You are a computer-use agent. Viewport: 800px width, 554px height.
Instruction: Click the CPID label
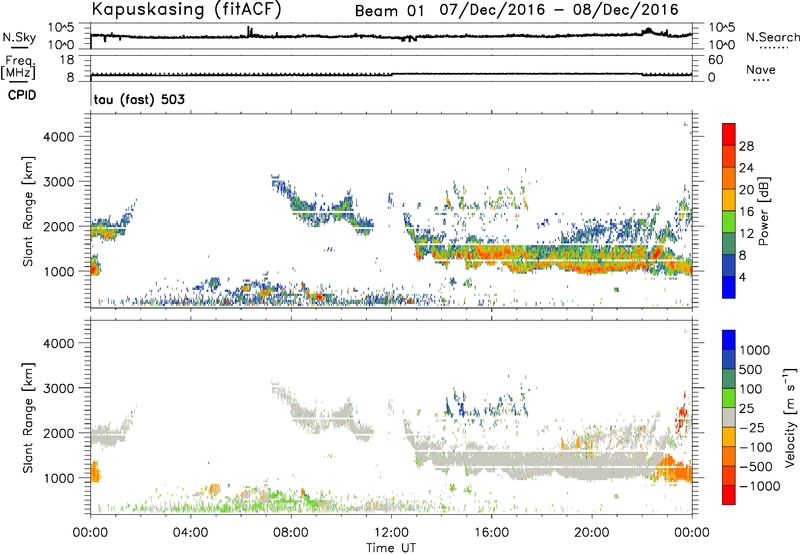click(22, 95)
